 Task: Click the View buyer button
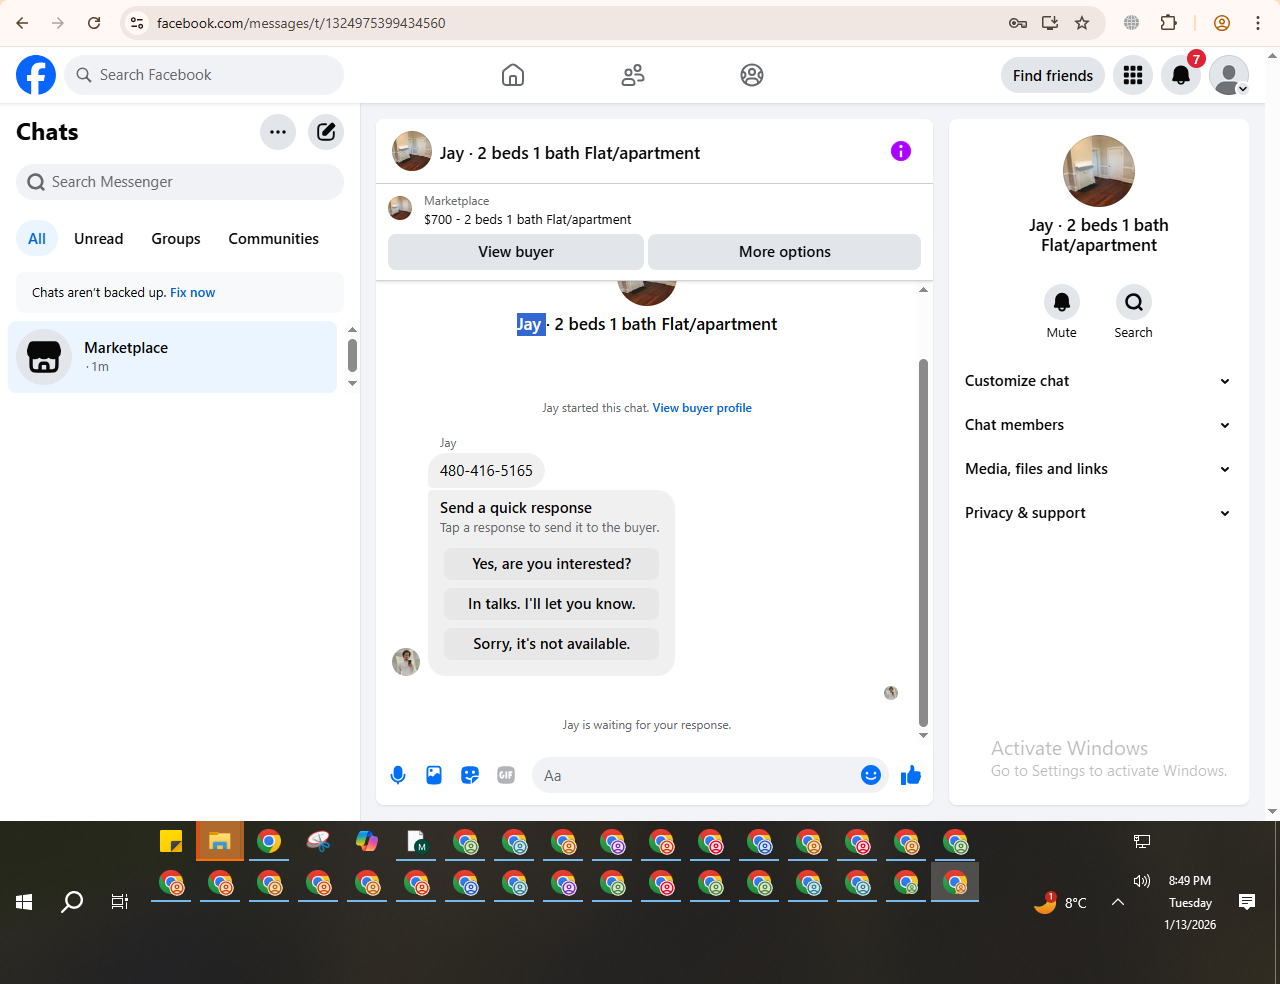[x=516, y=252]
